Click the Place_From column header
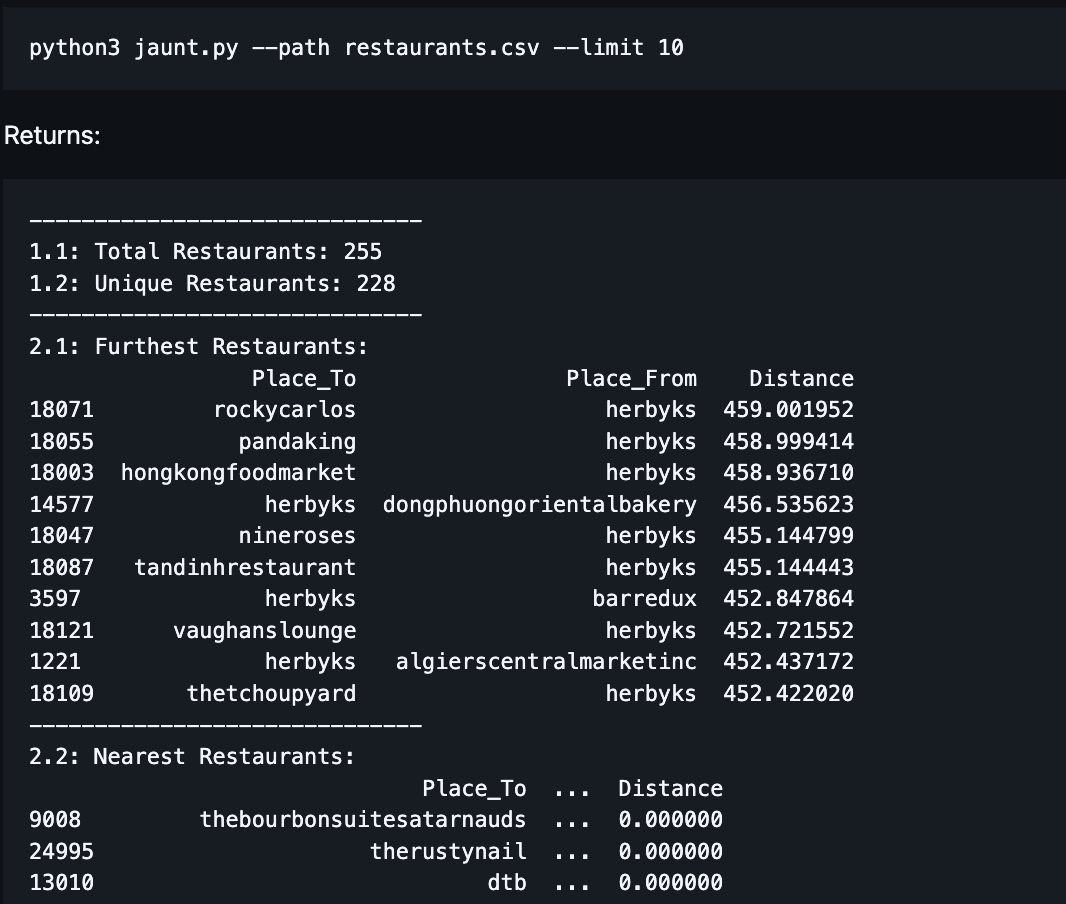The width and height of the screenshot is (1066, 904). click(x=631, y=378)
